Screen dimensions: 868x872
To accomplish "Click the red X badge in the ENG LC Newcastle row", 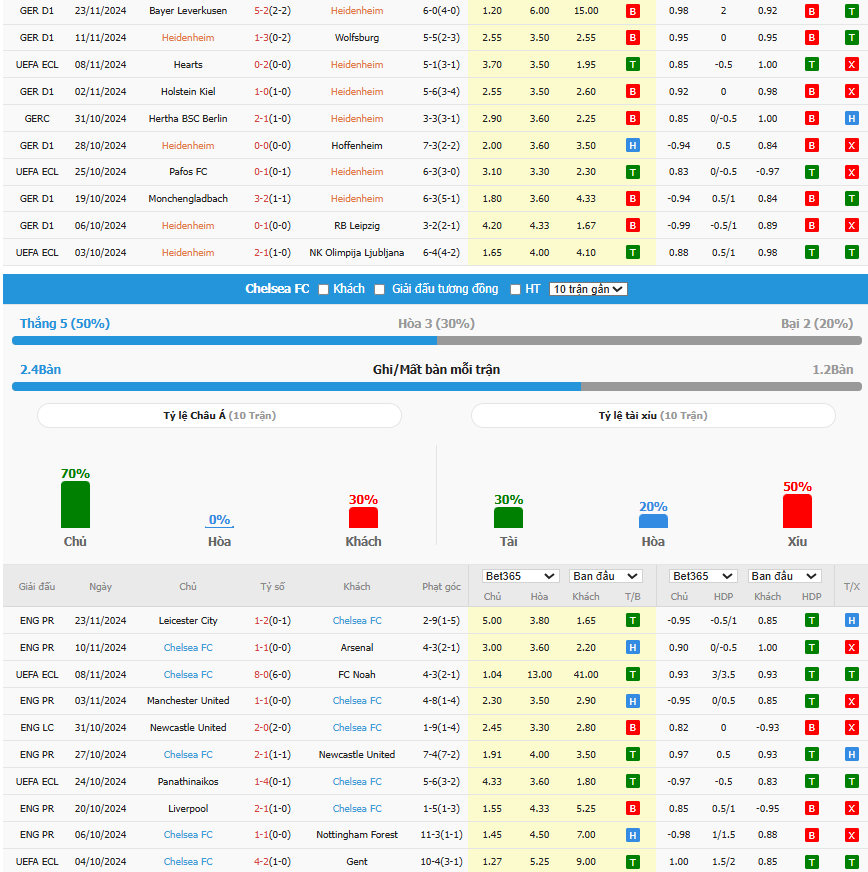I will click(x=851, y=727).
